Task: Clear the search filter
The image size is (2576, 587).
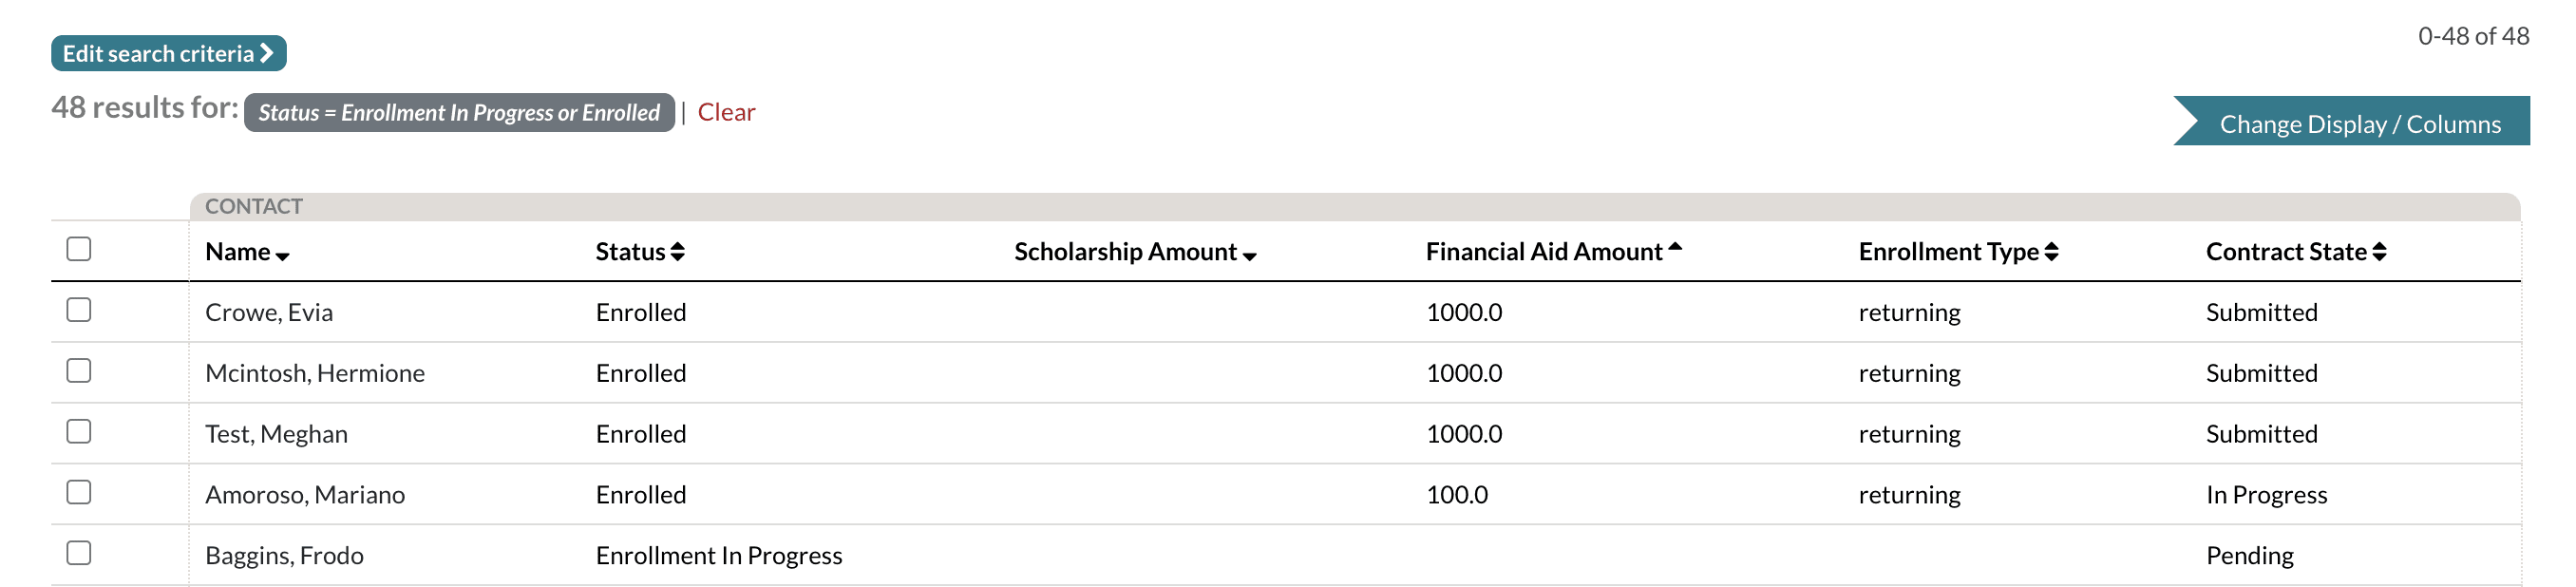Action: (726, 112)
